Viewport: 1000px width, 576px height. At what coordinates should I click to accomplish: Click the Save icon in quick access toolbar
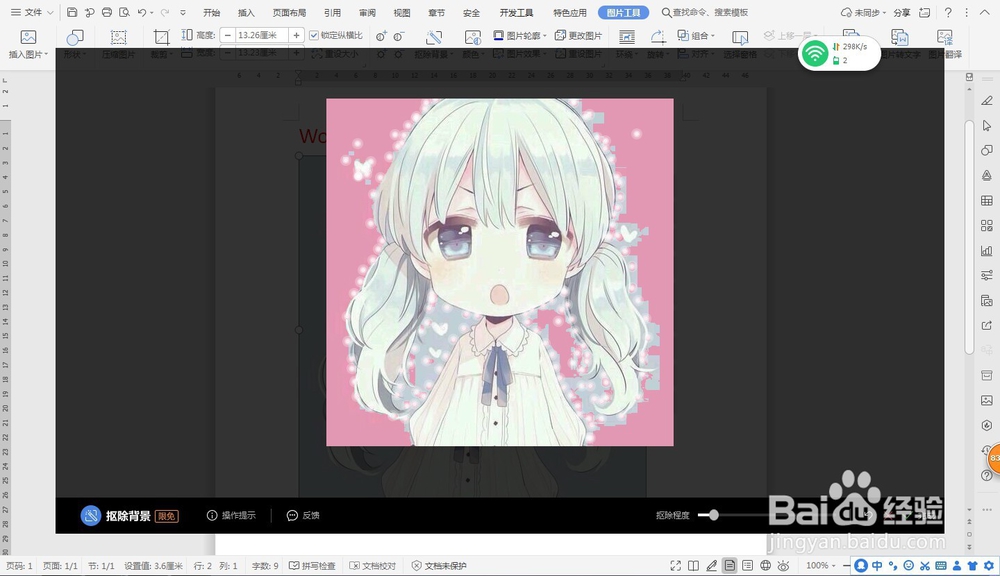(x=72, y=12)
